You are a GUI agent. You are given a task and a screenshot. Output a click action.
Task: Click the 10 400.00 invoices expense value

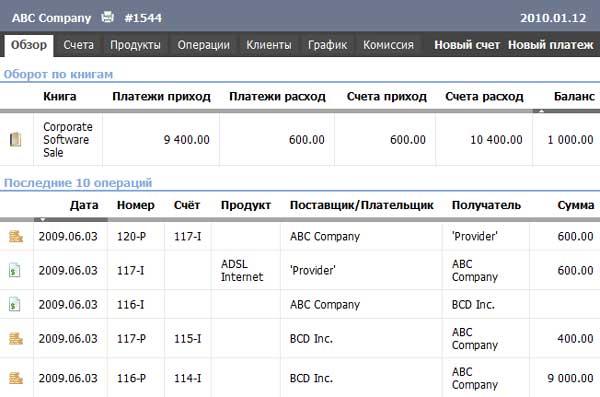pos(496,140)
